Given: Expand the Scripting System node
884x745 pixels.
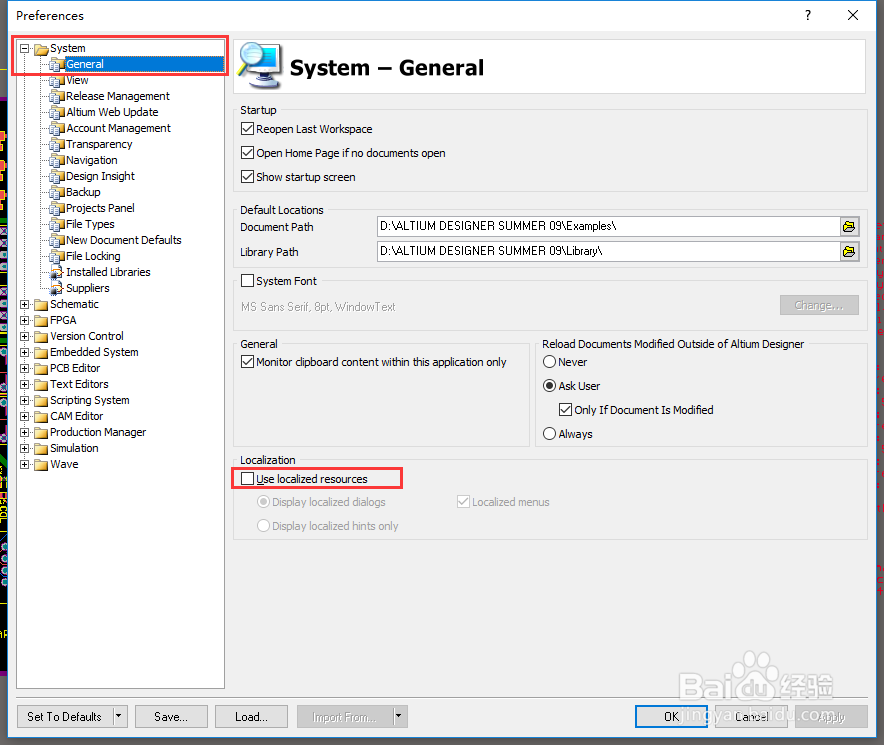Looking at the screenshot, I should pos(24,400).
